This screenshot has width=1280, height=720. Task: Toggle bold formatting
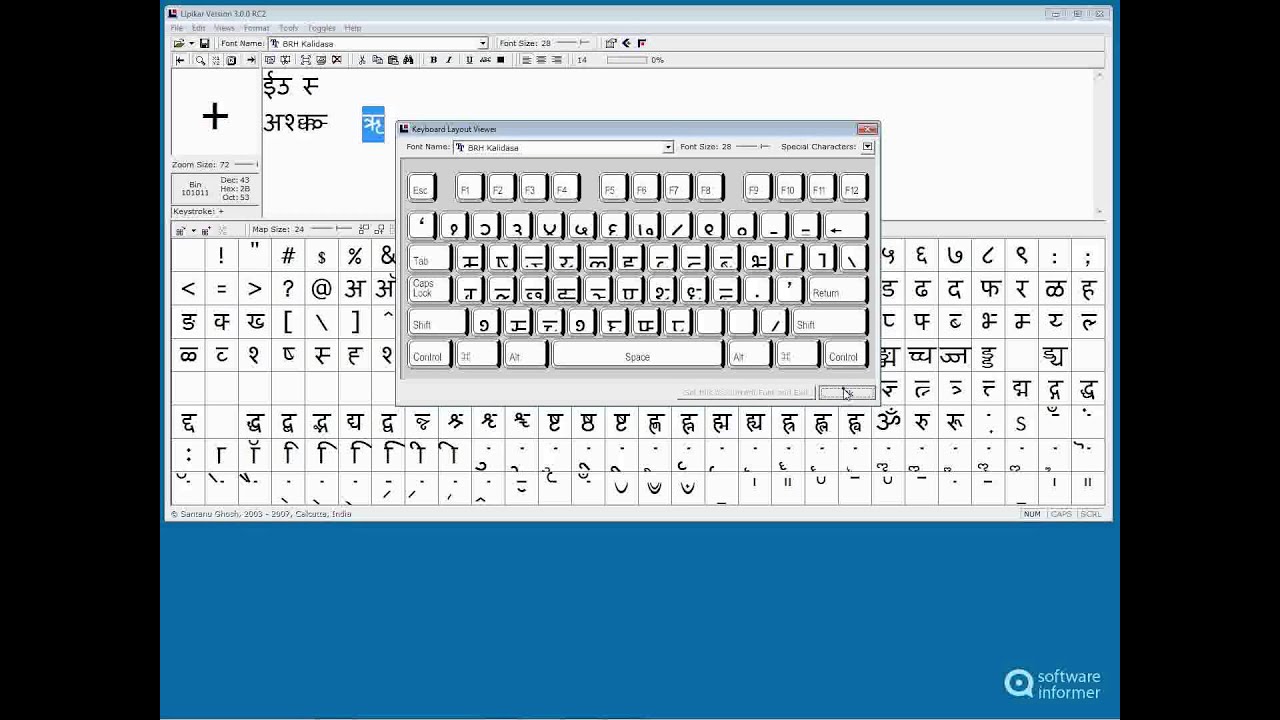tap(433, 60)
